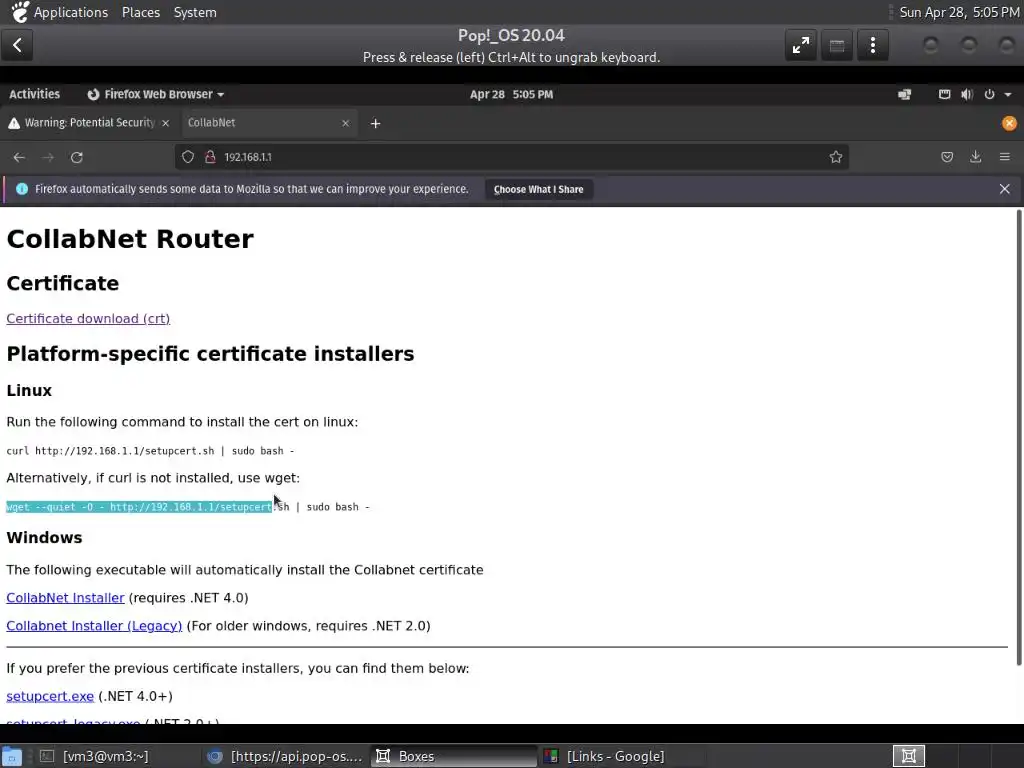Switch to https://api.pop-os taskbar window
Screen dimensions: 1024x768
coord(285,756)
